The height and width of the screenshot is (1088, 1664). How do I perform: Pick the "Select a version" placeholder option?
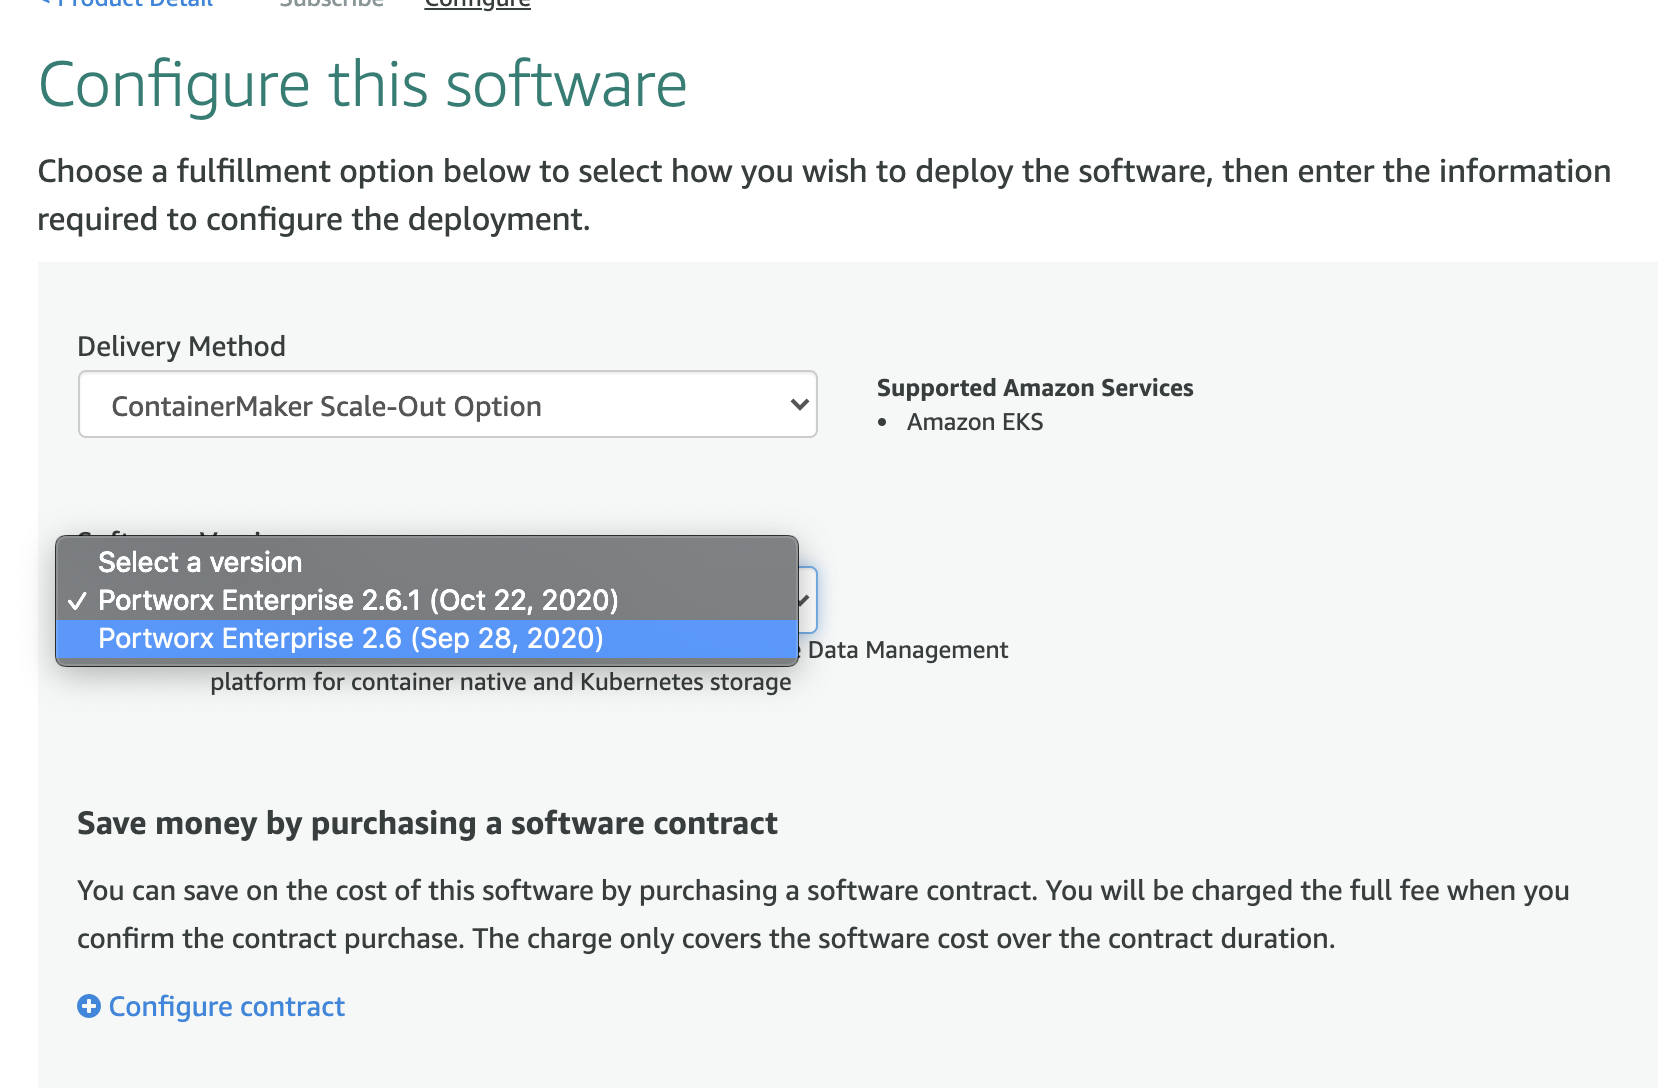point(200,563)
